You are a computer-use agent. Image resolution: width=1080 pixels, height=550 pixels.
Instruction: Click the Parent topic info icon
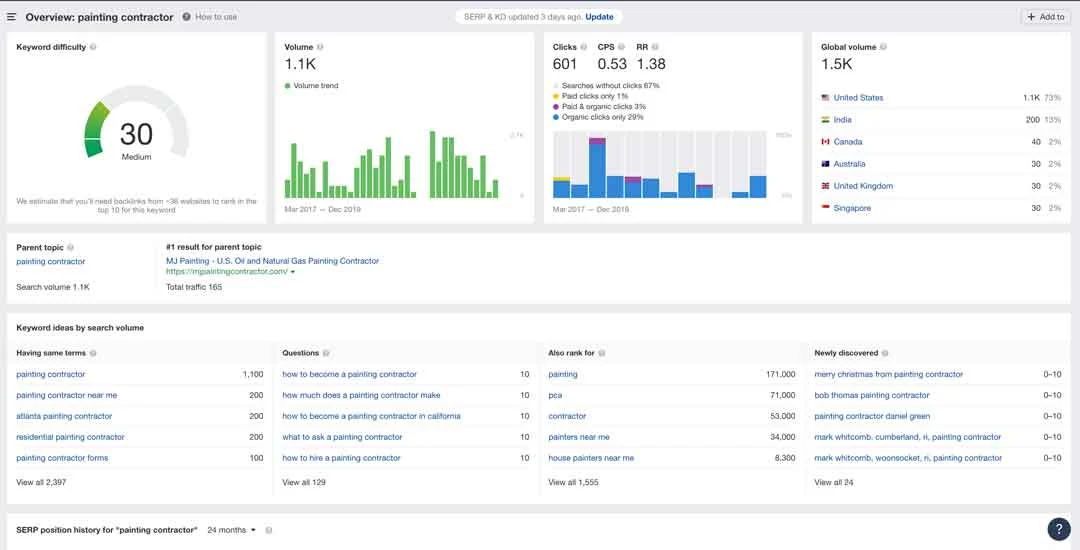tap(70, 247)
